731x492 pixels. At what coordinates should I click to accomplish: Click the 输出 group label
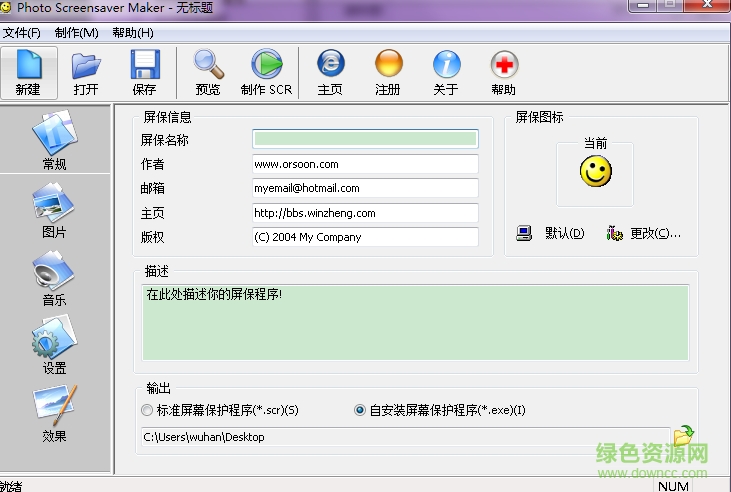point(159,388)
